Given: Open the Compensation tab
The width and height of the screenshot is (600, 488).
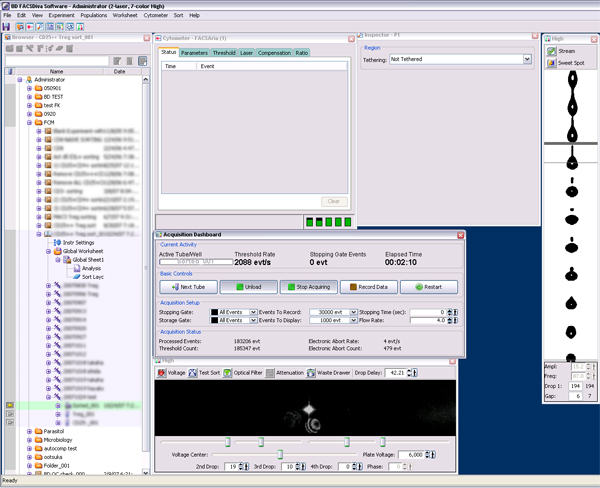Looking at the screenshot, I should (x=274, y=52).
